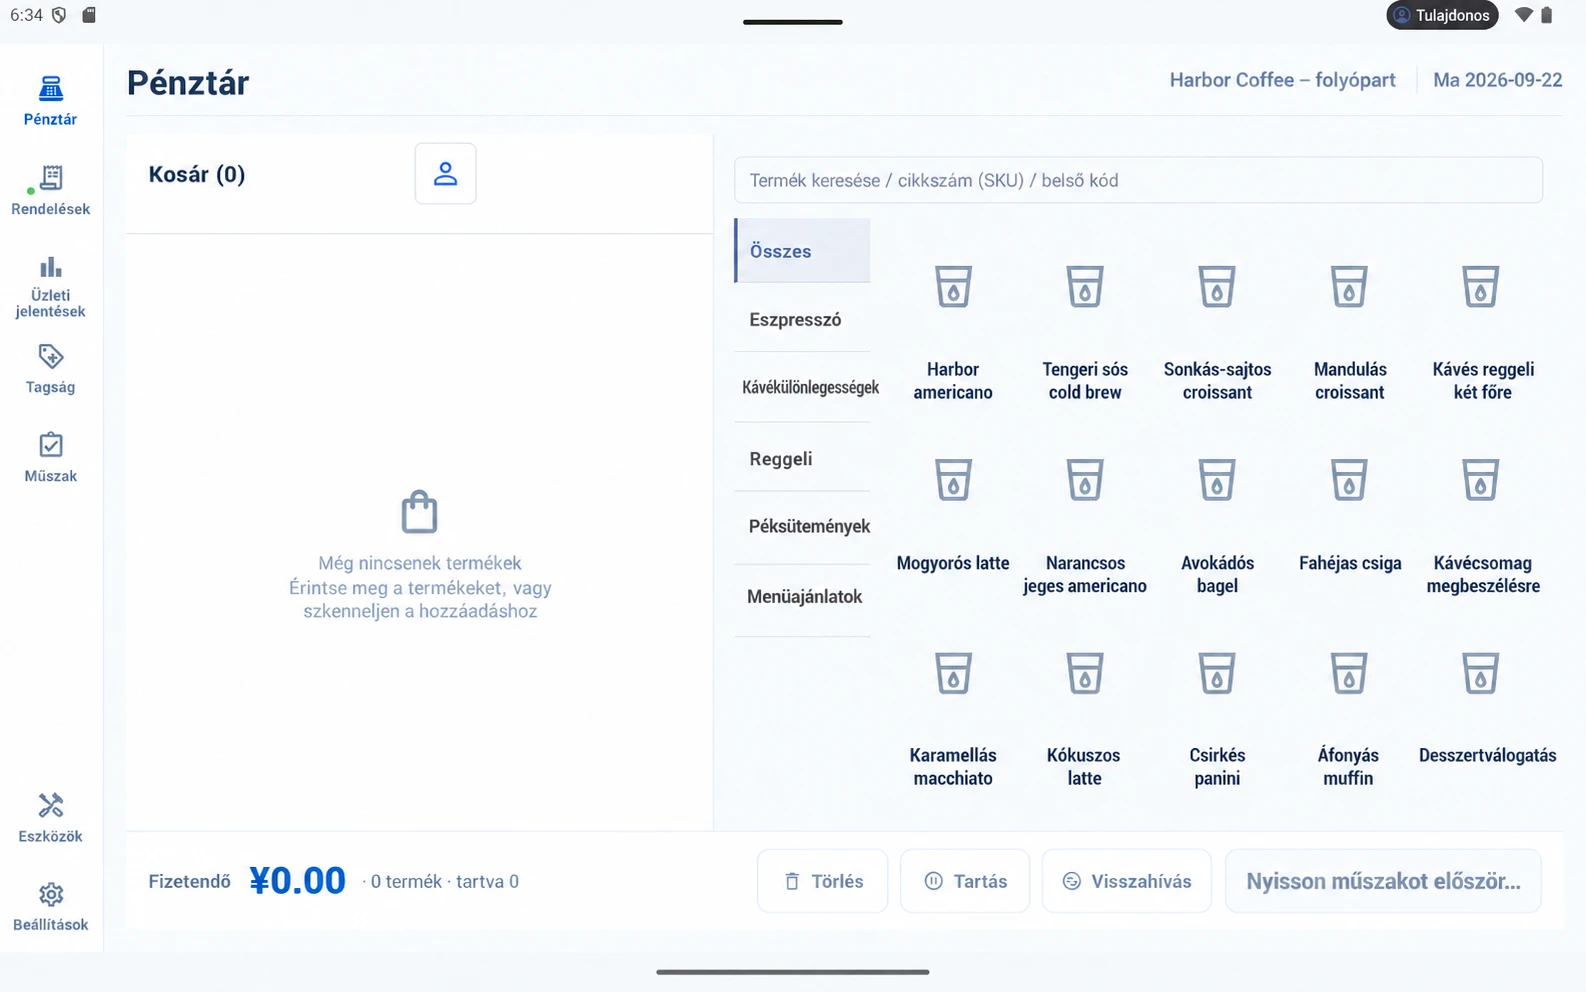Screen dimensions: 1586x992
Task: Click the Tulajdonos user badge
Action: point(1442,15)
